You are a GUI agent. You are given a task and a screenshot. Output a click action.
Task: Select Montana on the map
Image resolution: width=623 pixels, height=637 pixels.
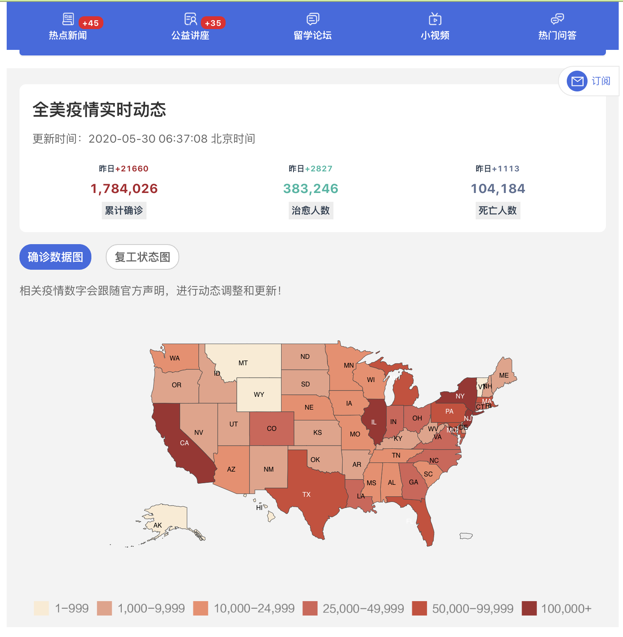click(x=245, y=362)
